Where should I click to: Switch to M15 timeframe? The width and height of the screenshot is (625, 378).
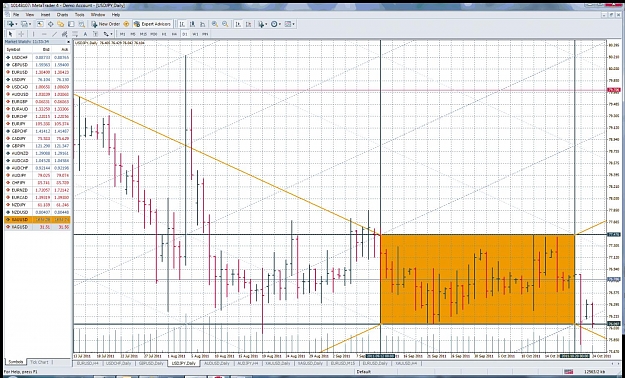pos(143,34)
